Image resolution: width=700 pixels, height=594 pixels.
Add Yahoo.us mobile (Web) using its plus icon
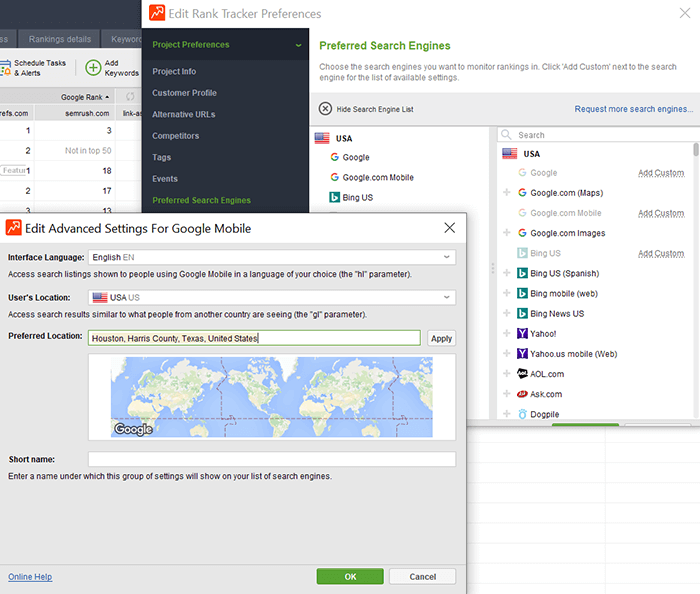[x=507, y=353]
